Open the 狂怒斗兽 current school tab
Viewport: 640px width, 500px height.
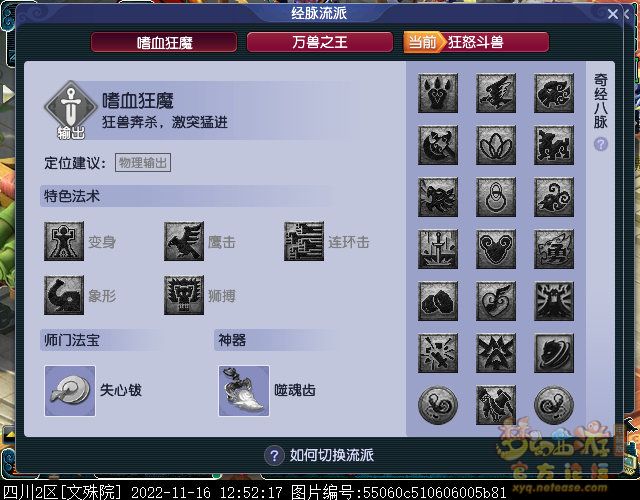476,42
